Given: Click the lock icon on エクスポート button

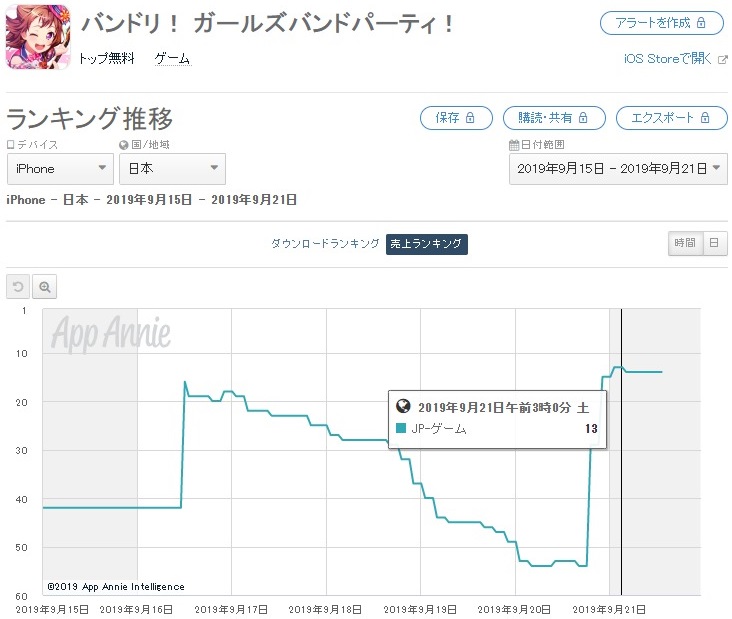Looking at the screenshot, I should click(x=705, y=118).
